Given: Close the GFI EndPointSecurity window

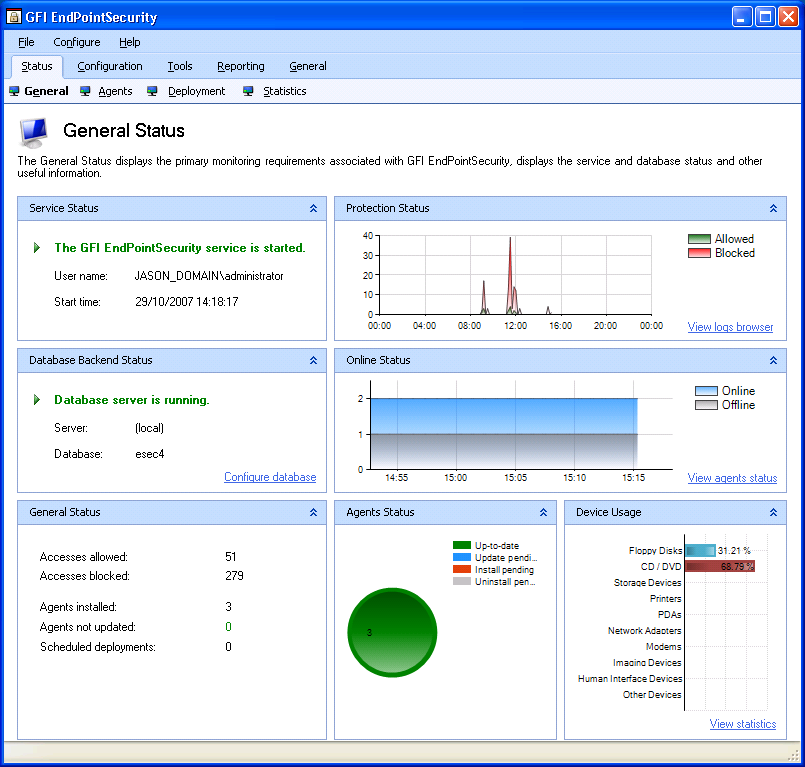Looking at the screenshot, I should 788,17.
